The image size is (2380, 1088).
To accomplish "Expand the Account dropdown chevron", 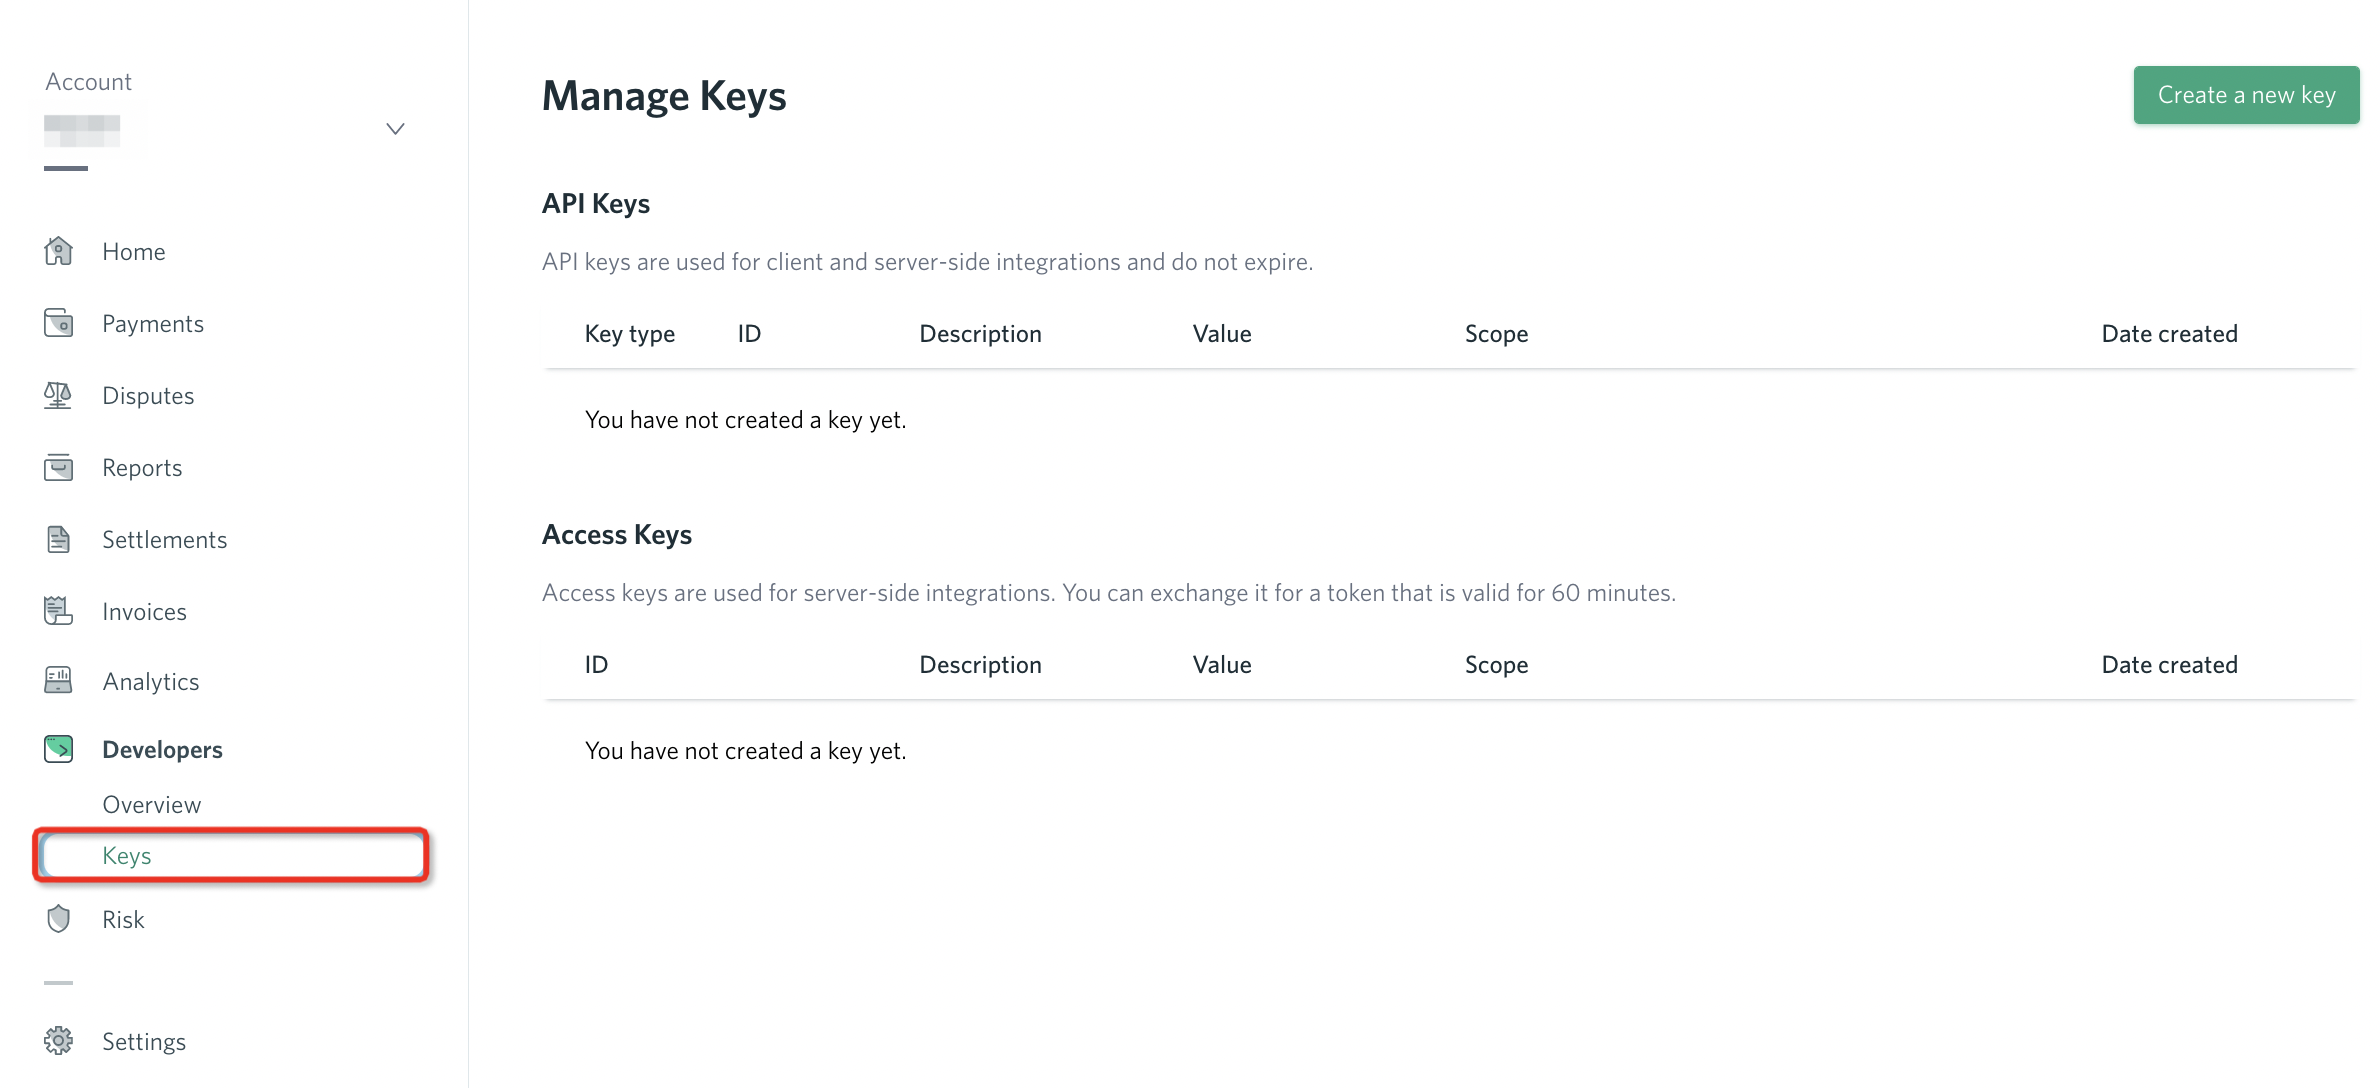I will pyautogui.click(x=395, y=129).
